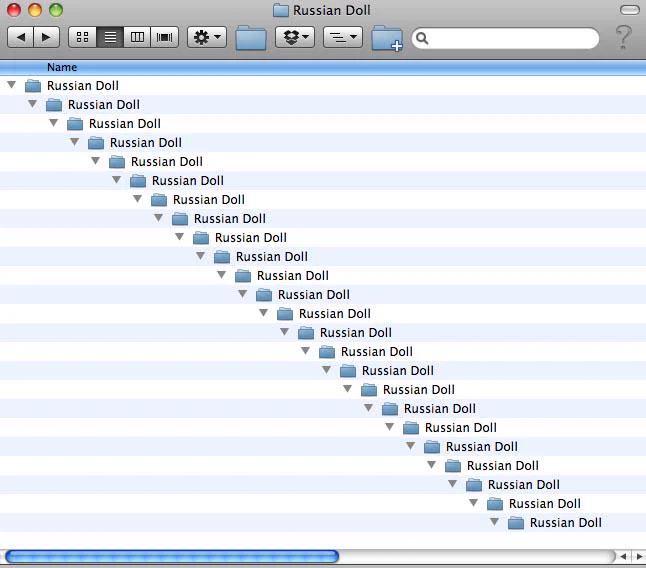Click the scroll-right arrow
The width and height of the screenshot is (646, 568).
point(639,557)
